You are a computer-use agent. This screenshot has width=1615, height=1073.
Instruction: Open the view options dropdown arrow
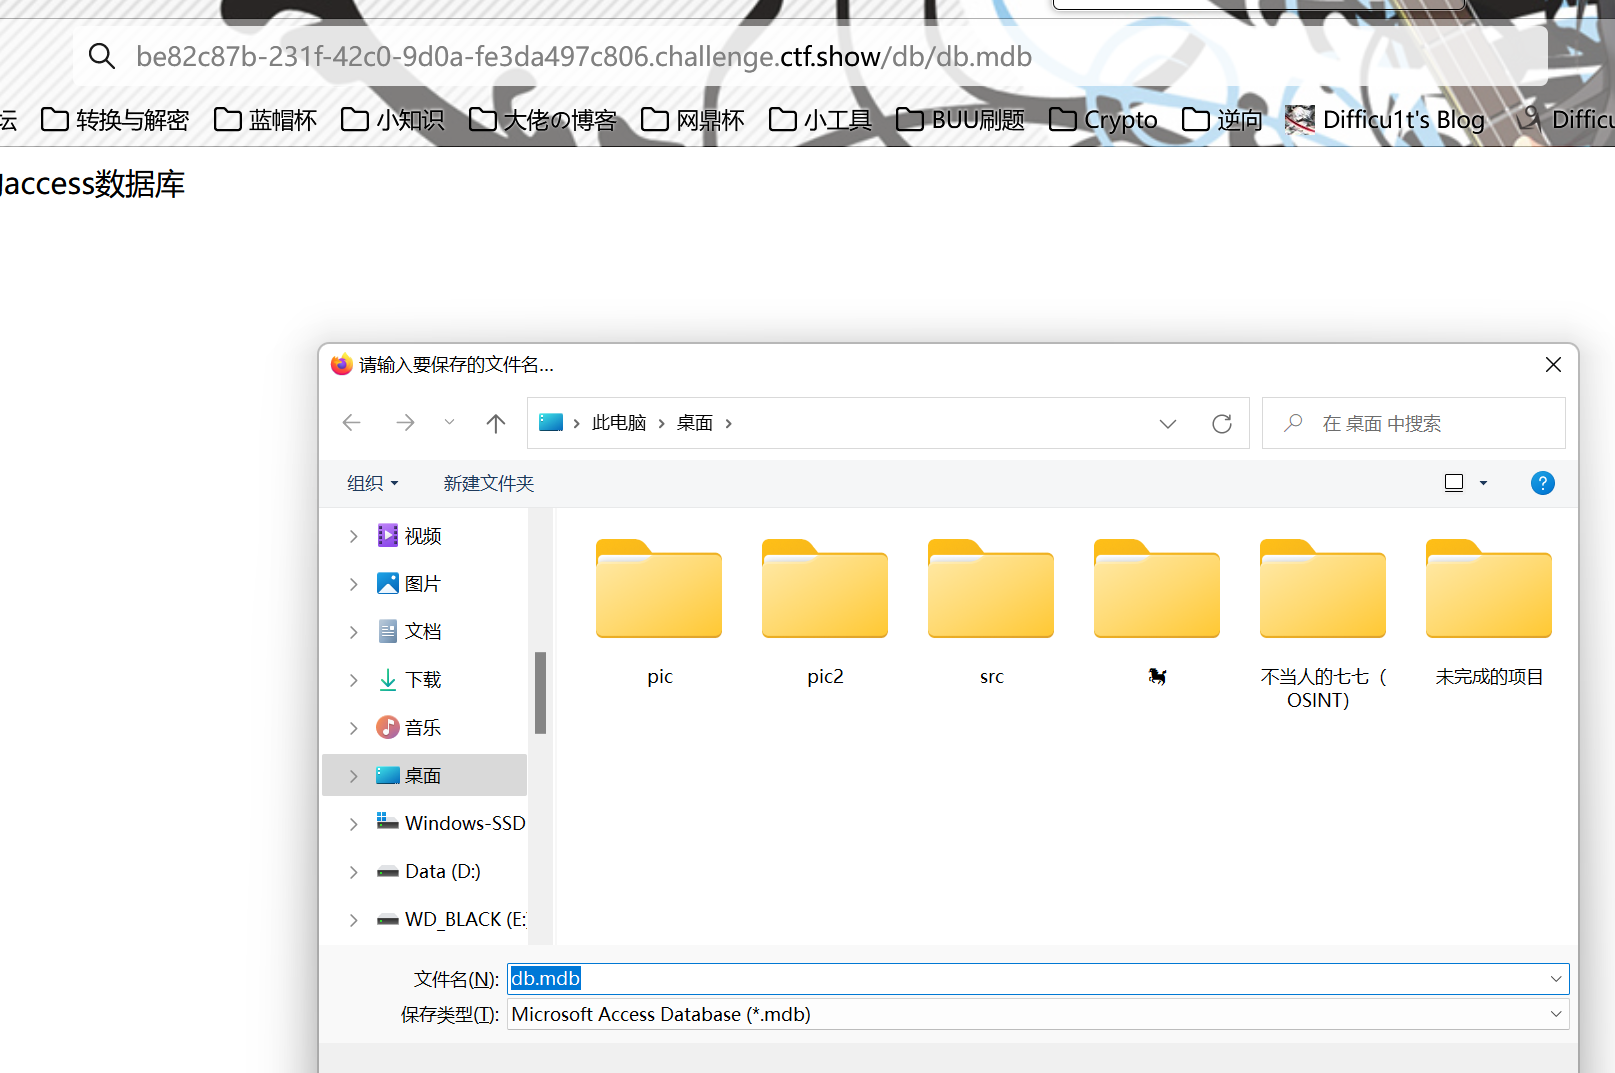[1484, 484]
